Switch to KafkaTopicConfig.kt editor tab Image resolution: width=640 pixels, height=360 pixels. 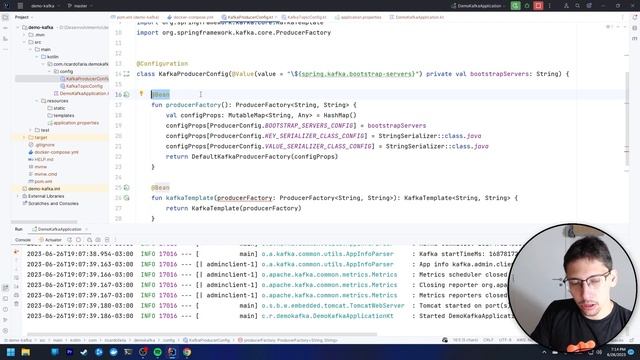304,18
